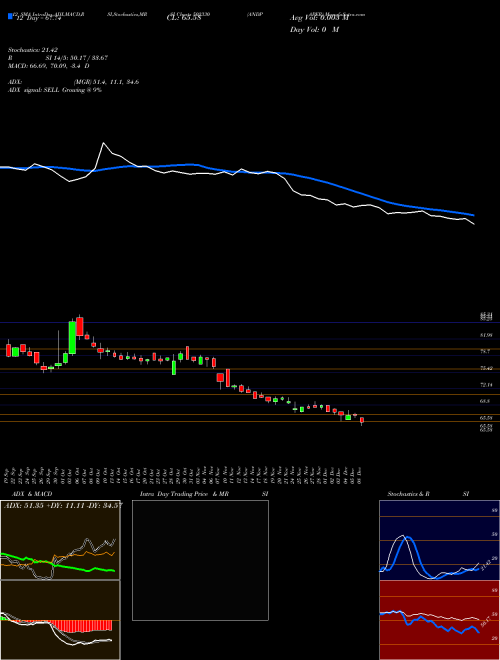This screenshot has width=500, height=660.
Task: Click the 72.14 price axis label
Action: [x=486, y=385]
